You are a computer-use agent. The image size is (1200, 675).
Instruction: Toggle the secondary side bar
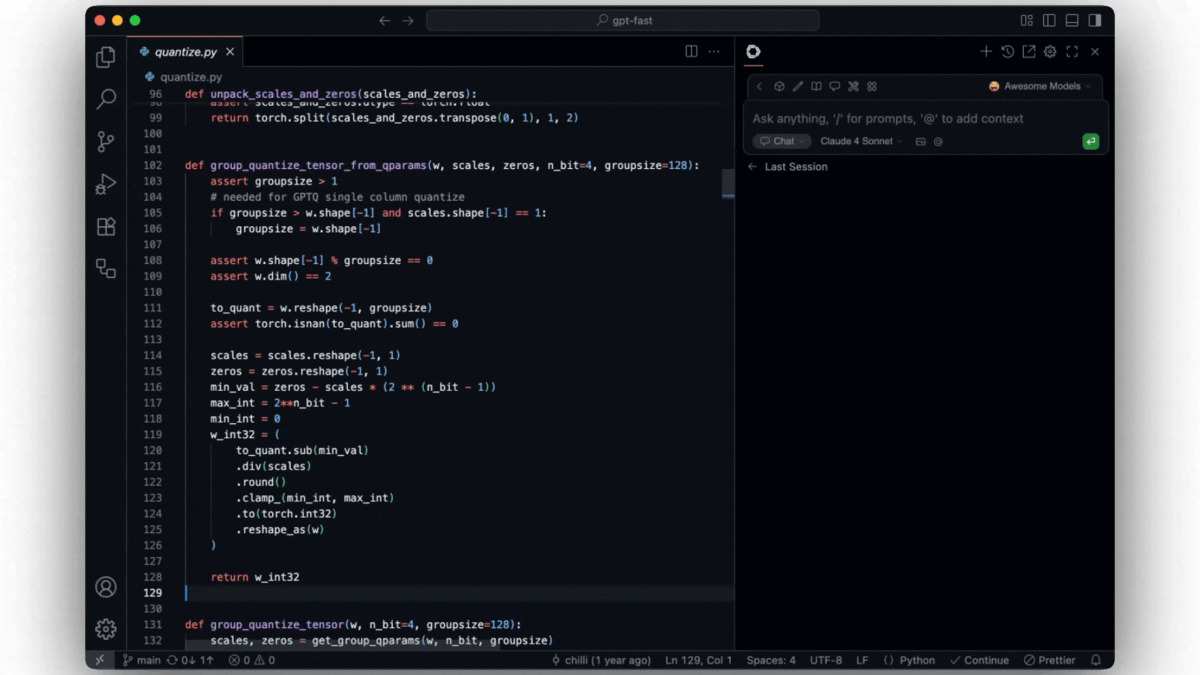[x=1095, y=20]
